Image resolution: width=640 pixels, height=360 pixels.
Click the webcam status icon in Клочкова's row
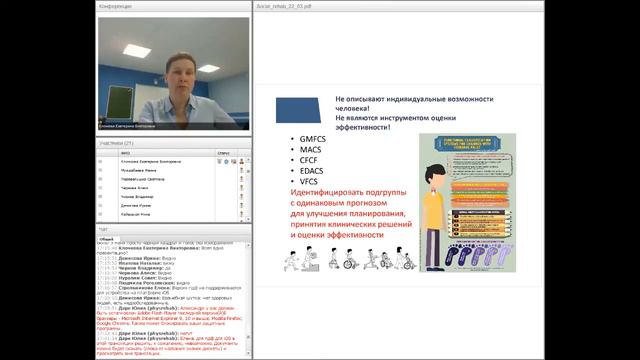click(233, 162)
